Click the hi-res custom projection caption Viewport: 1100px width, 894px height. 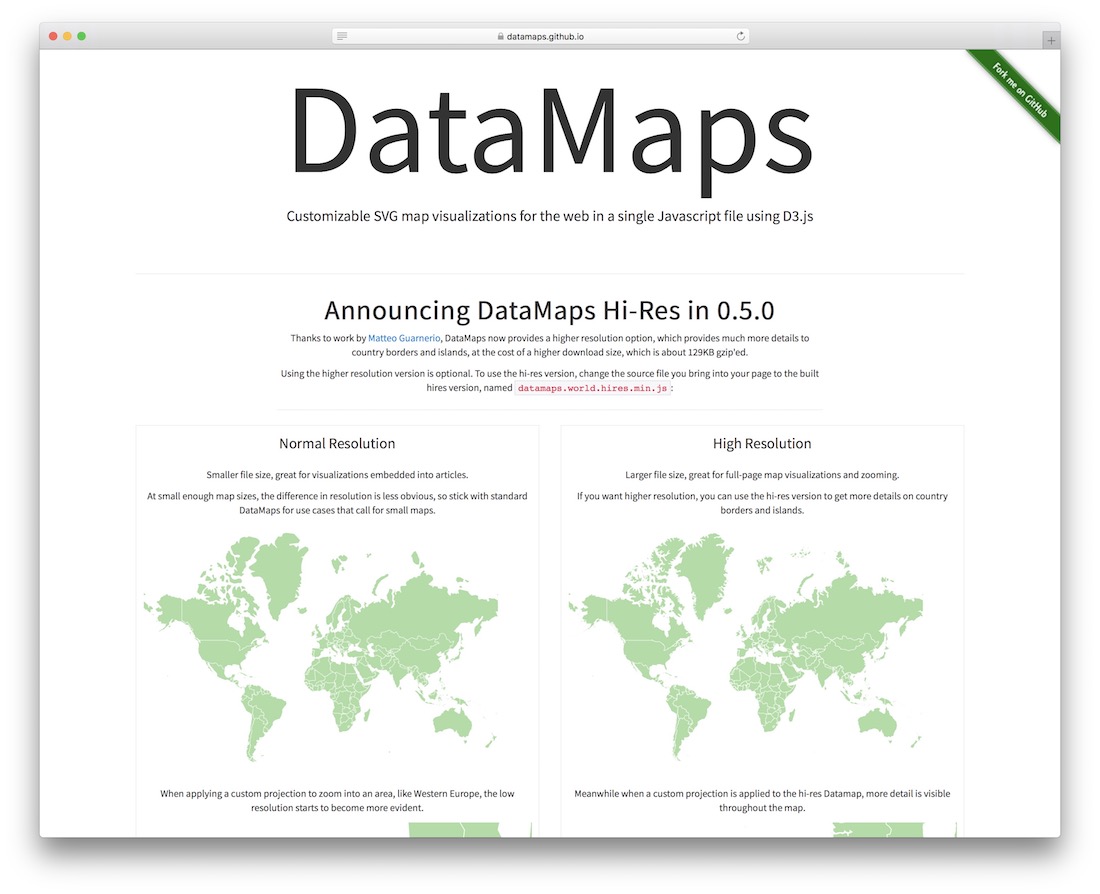(x=762, y=801)
